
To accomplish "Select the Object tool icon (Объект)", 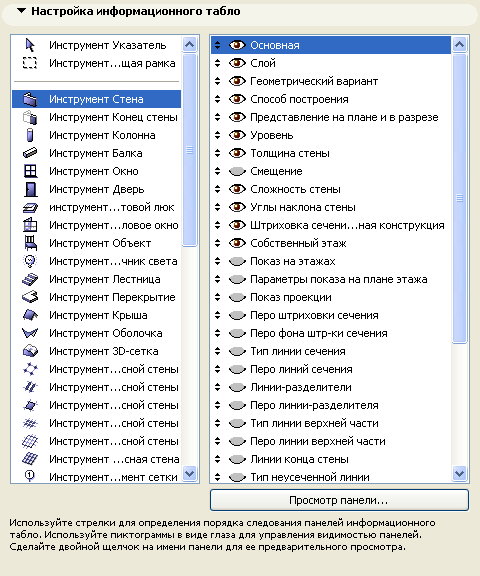I will [x=30, y=243].
